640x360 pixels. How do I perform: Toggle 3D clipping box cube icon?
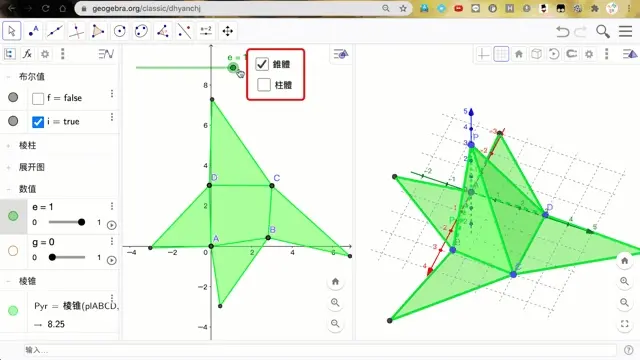point(536,54)
